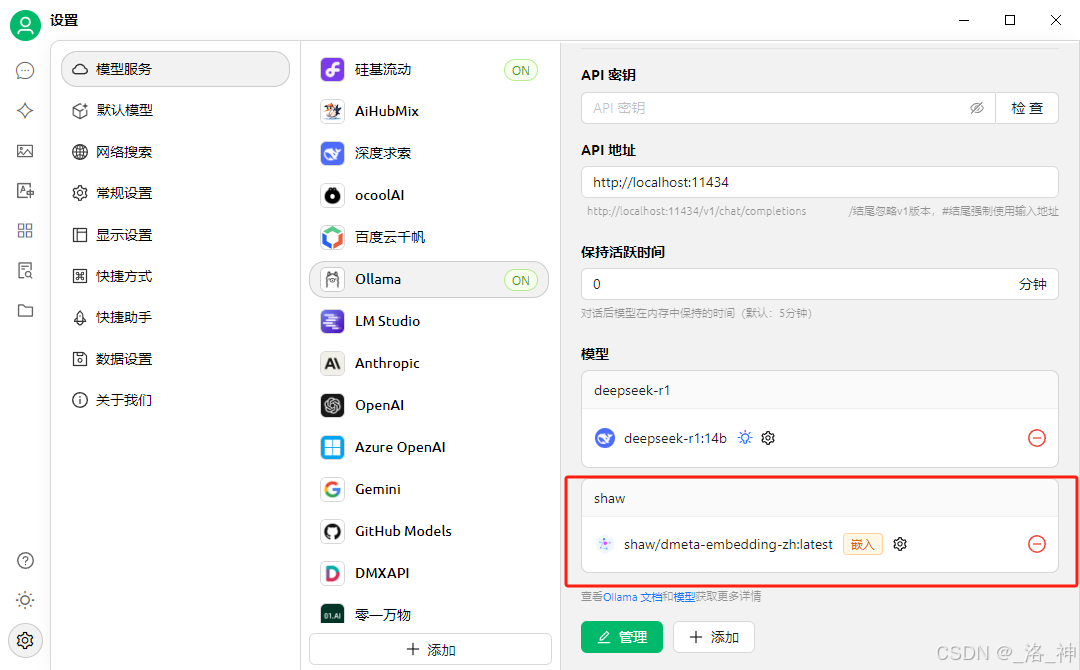Viewport: 1080px width, 670px height.
Task: Select 快捷助手 settings section
Action: (176, 317)
